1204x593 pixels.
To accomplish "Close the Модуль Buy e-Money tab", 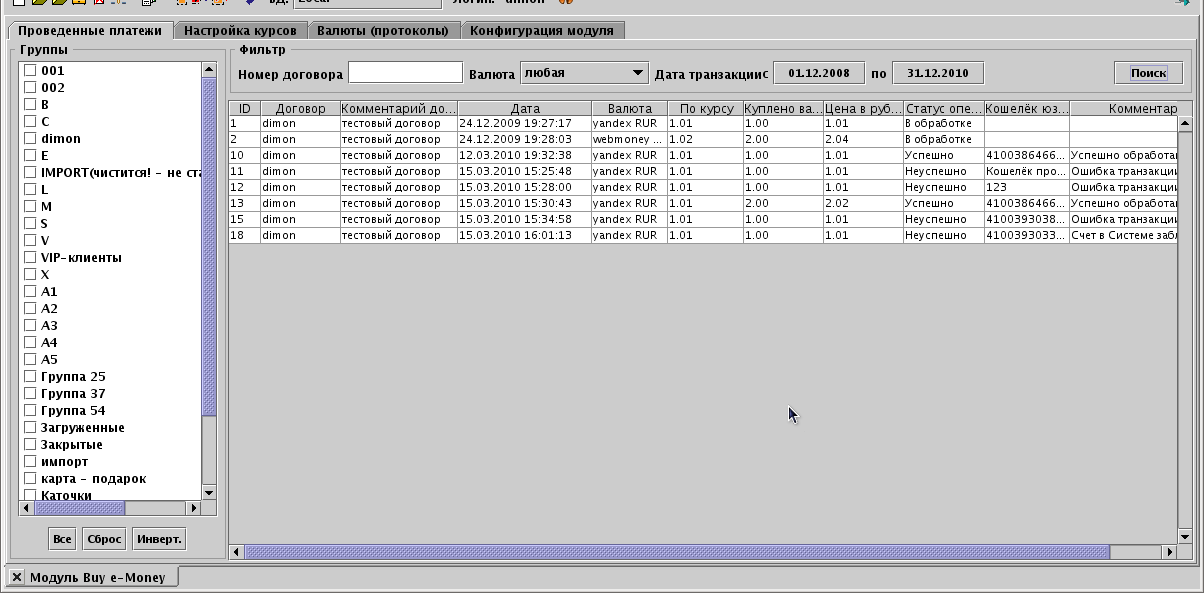I will pos(17,577).
